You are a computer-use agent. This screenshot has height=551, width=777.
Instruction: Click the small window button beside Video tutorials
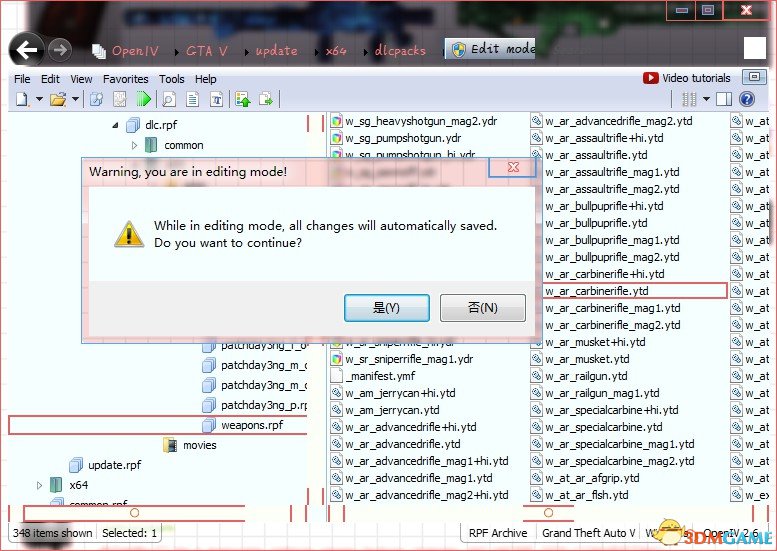click(754, 77)
